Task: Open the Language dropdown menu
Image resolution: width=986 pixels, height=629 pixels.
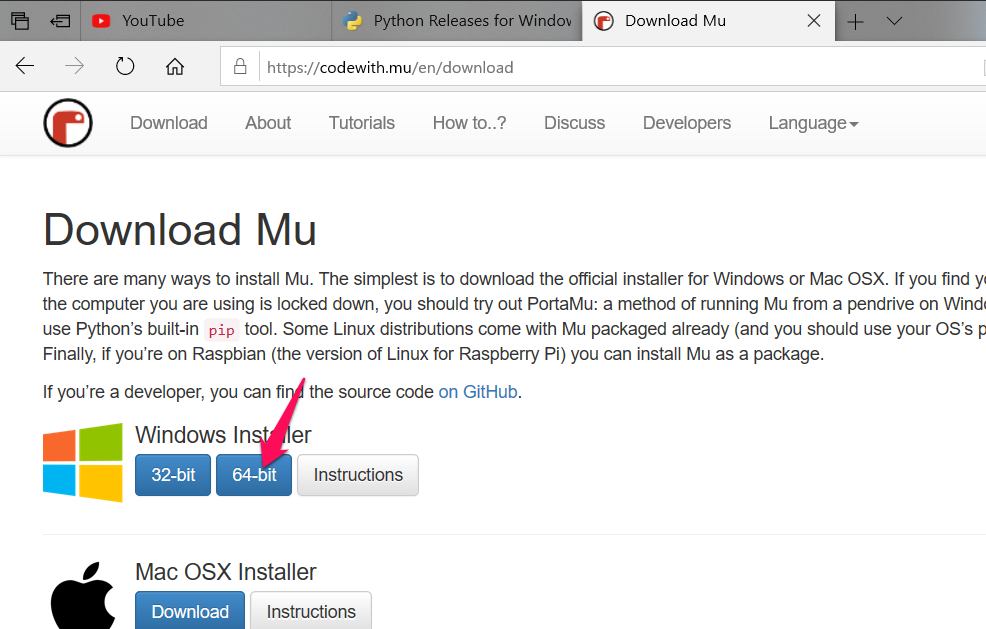Action: (813, 123)
